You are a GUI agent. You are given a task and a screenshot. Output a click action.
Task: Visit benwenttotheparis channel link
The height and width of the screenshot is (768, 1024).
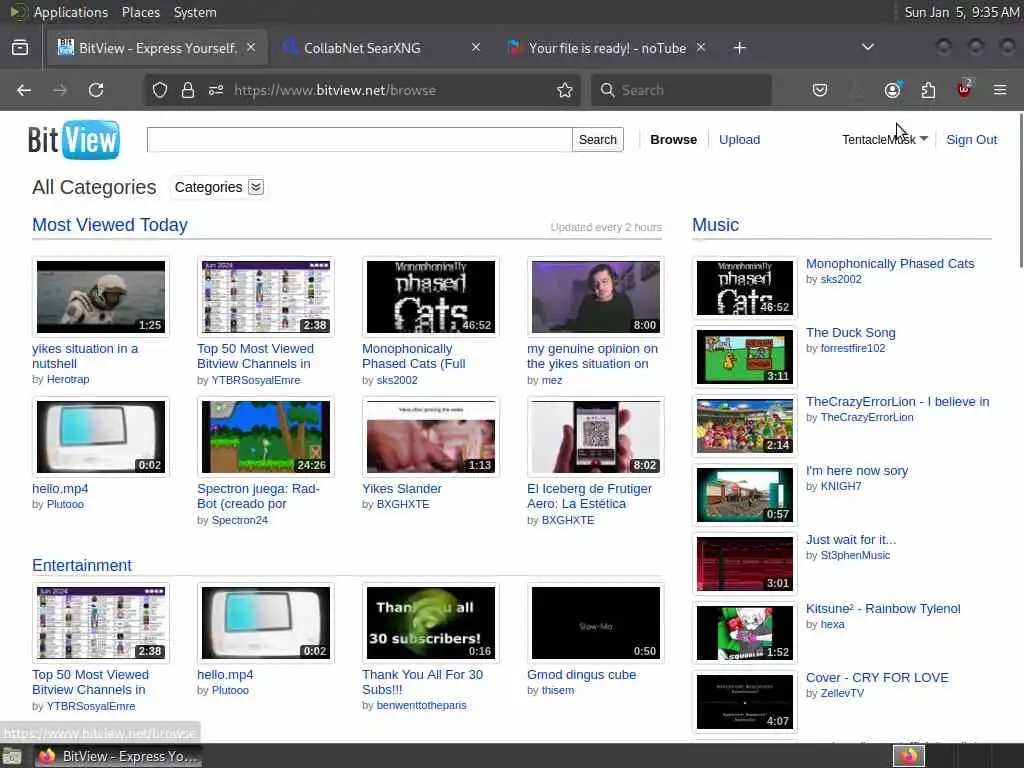(x=421, y=705)
